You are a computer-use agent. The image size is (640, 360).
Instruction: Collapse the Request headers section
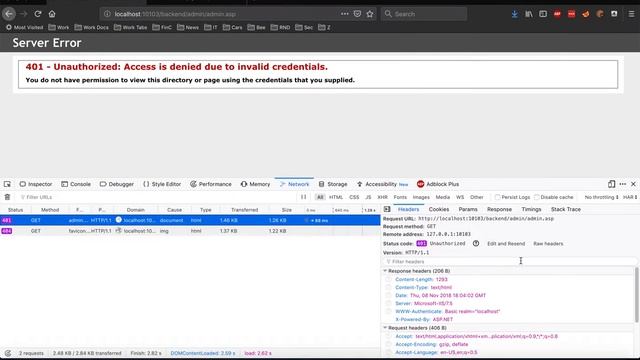pos(384,328)
